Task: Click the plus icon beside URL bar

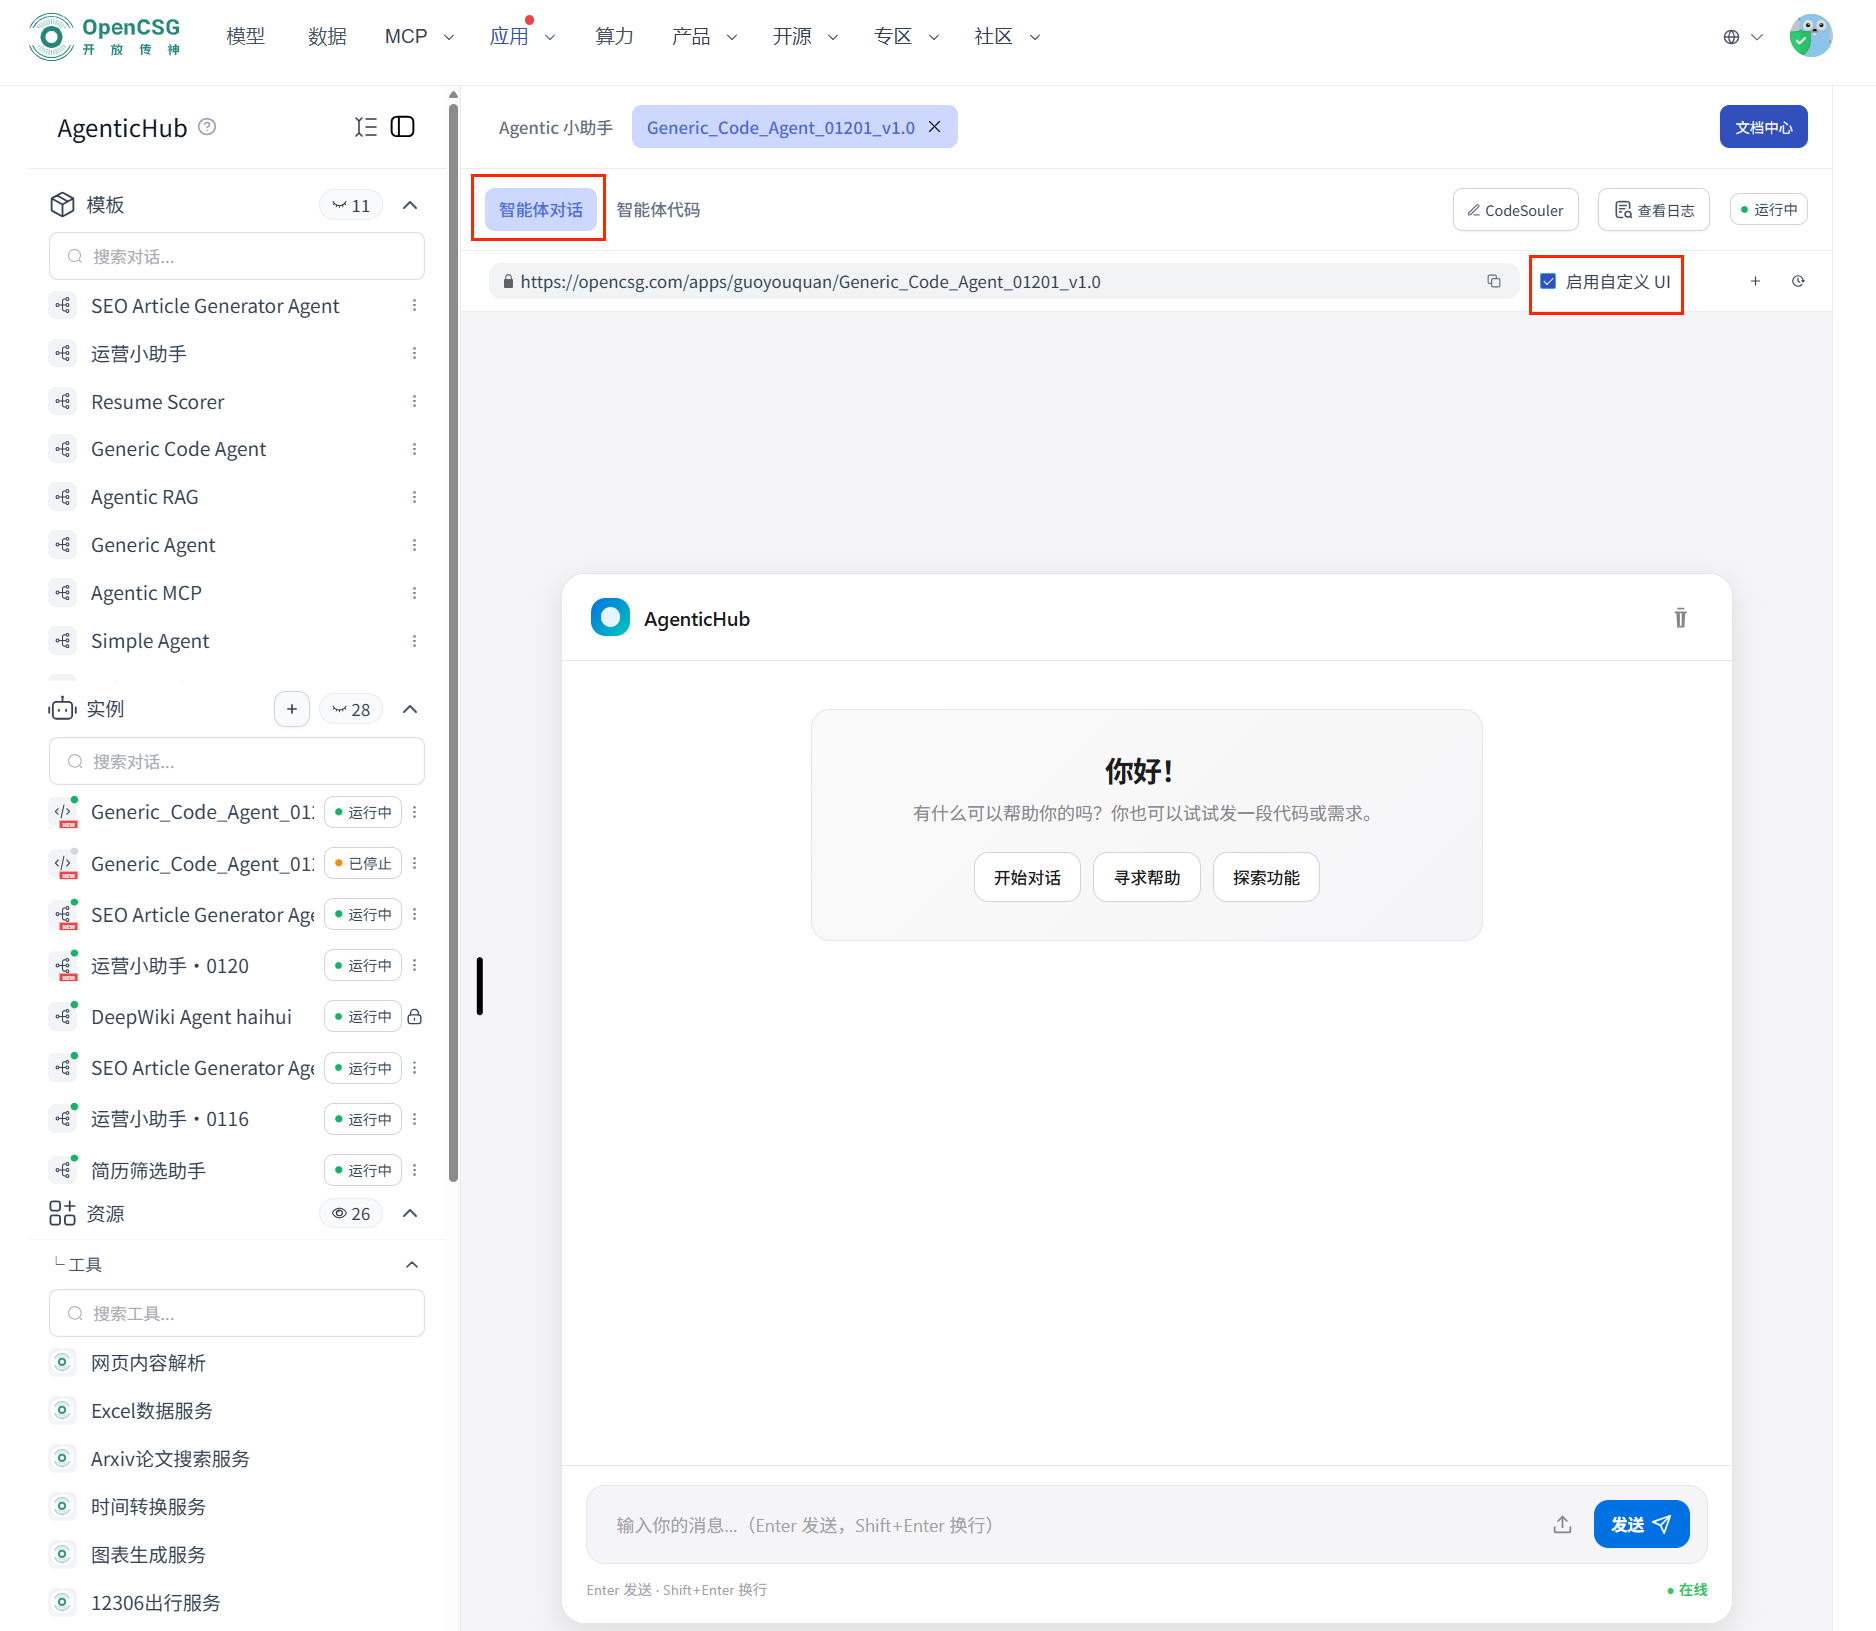Action: point(1755,281)
